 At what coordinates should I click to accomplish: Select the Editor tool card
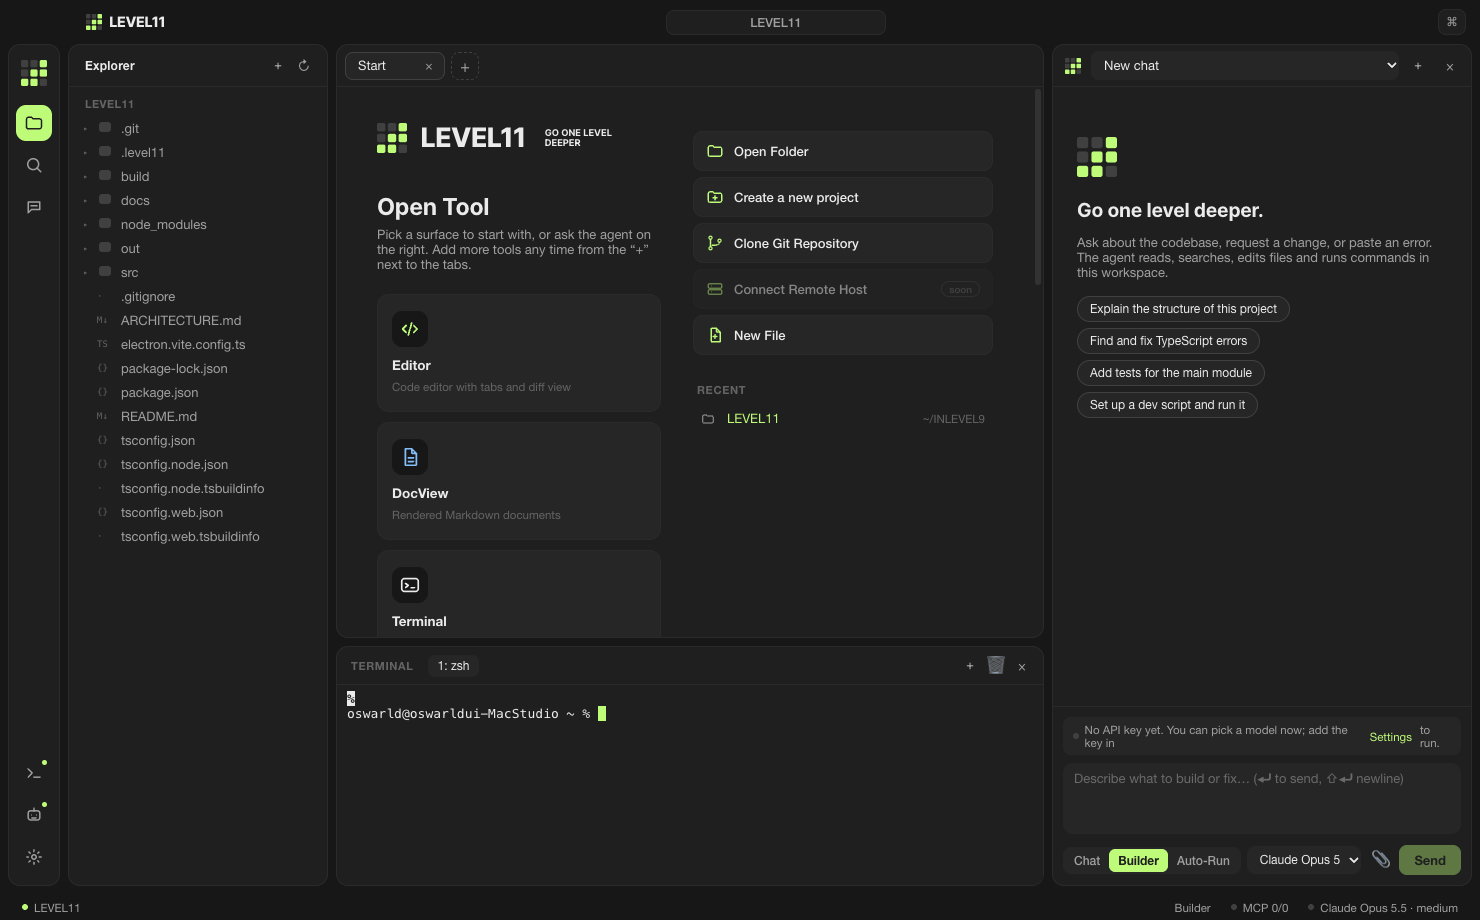pos(519,353)
